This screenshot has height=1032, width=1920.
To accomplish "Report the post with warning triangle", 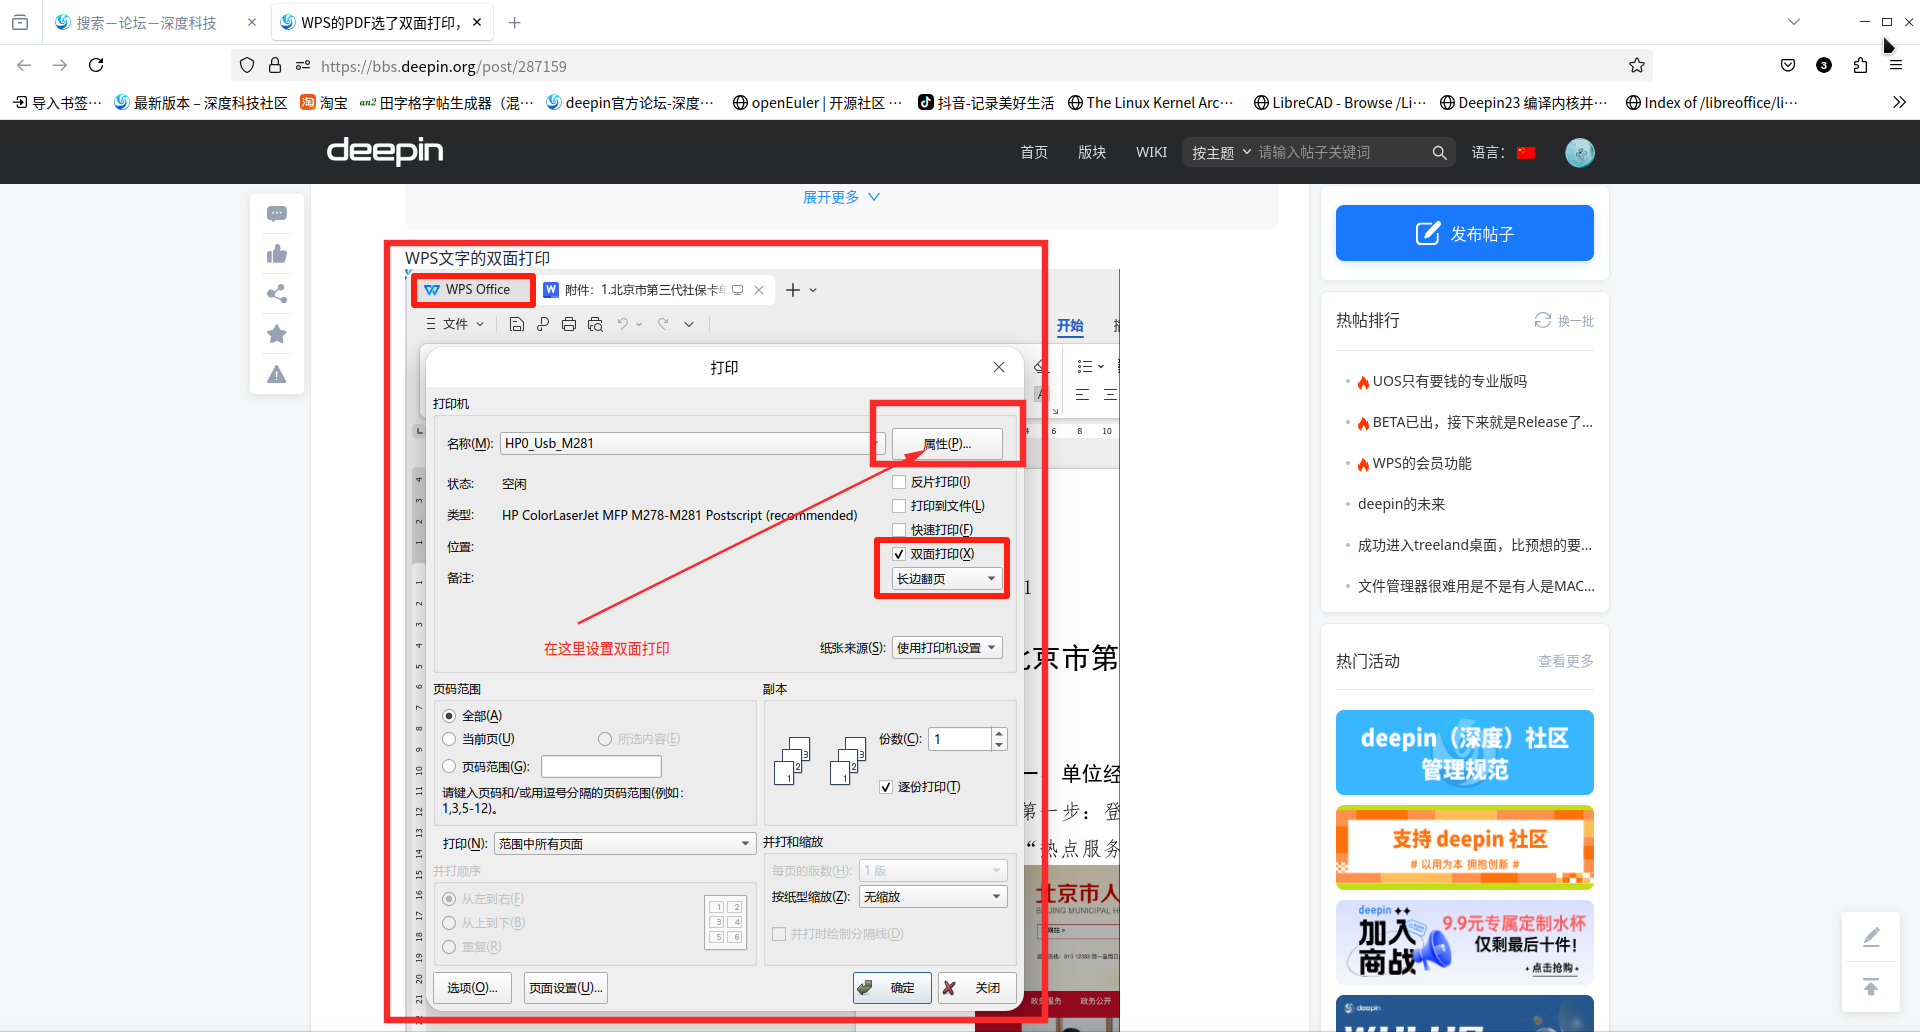I will (x=277, y=375).
